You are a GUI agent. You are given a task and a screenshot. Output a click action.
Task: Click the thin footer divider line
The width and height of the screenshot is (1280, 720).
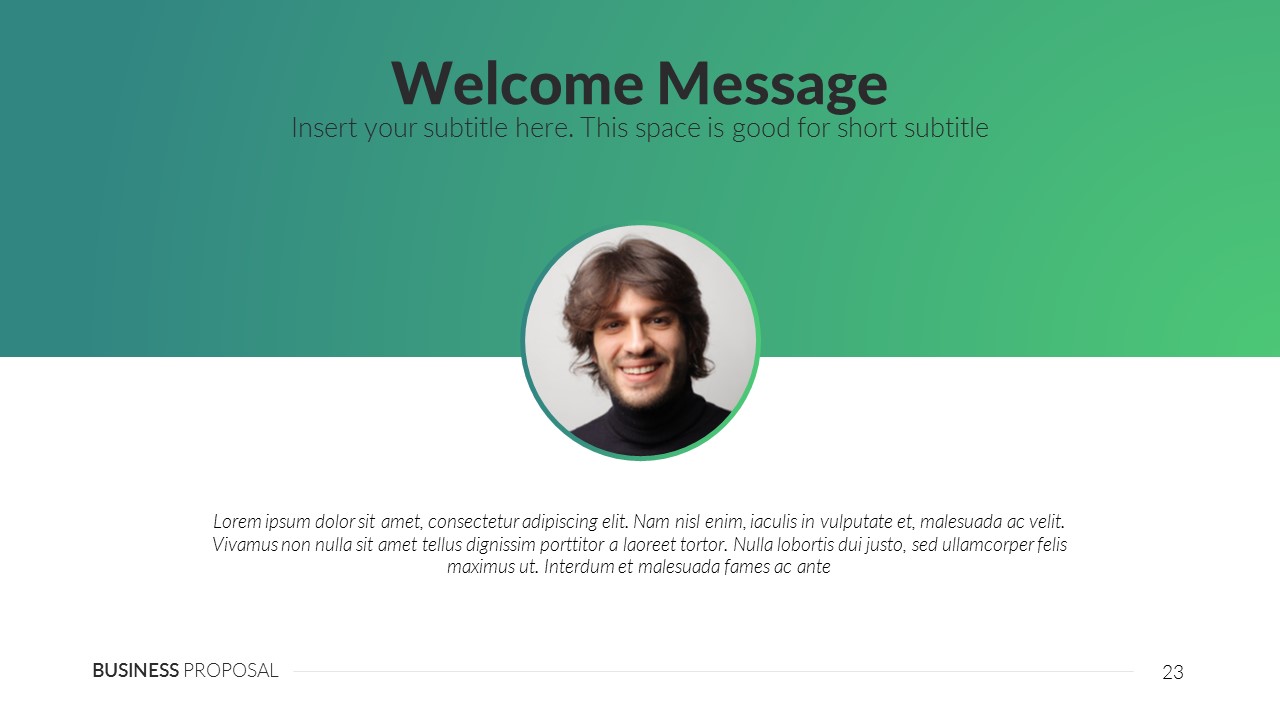click(713, 671)
